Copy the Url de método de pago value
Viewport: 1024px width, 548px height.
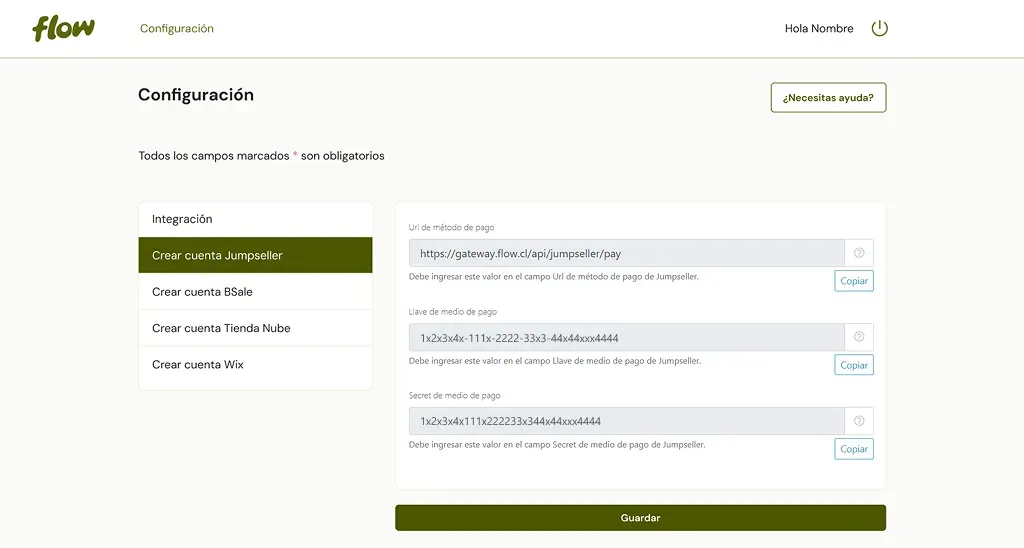854,281
